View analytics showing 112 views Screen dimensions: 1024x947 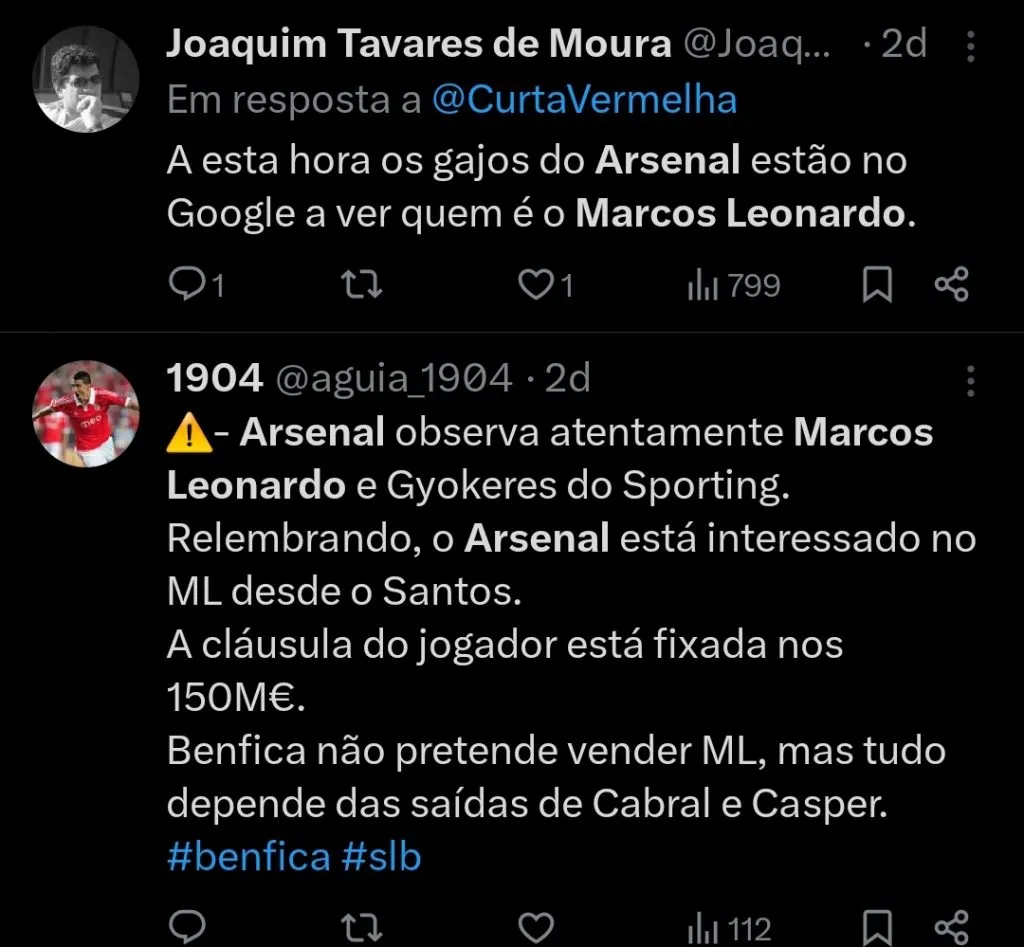pyautogui.click(x=703, y=925)
